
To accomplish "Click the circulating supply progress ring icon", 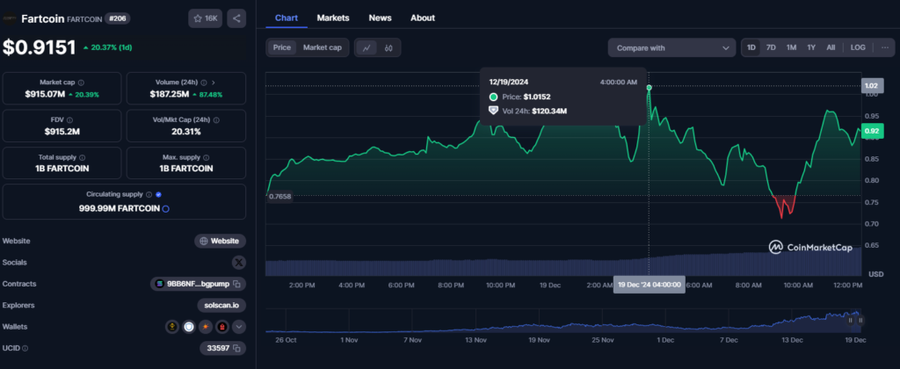I will pyautogui.click(x=166, y=209).
